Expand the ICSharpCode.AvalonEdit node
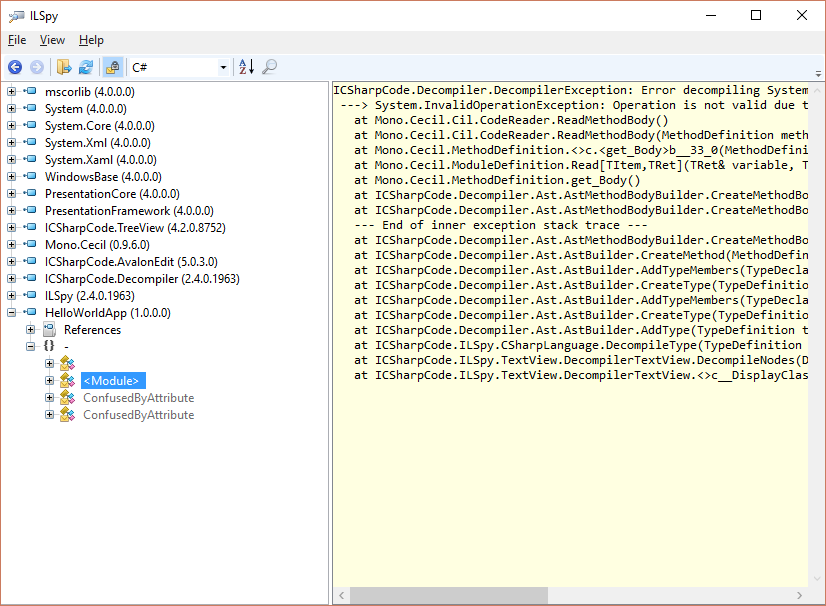Image resolution: width=826 pixels, height=606 pixels. pyautogui.click(x=12, y=261)
